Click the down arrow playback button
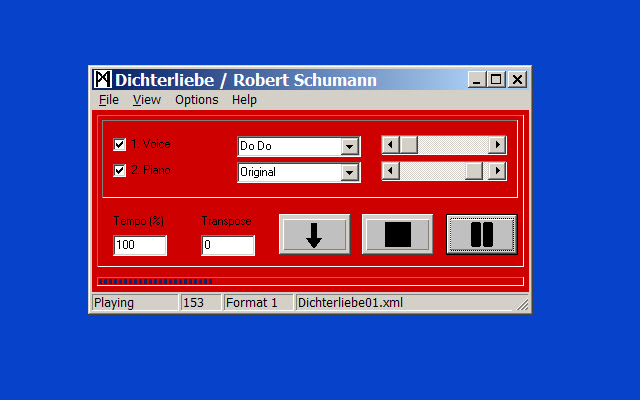Image resolution: width=640 pixels, height=400 pixels. click(314, 235)
